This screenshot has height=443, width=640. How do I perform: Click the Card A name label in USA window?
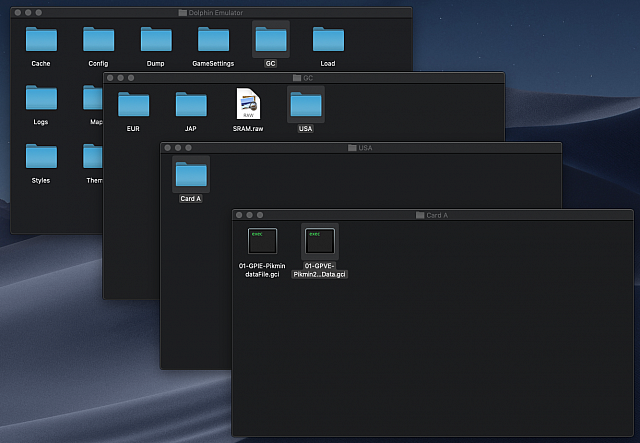click(191, 198)
